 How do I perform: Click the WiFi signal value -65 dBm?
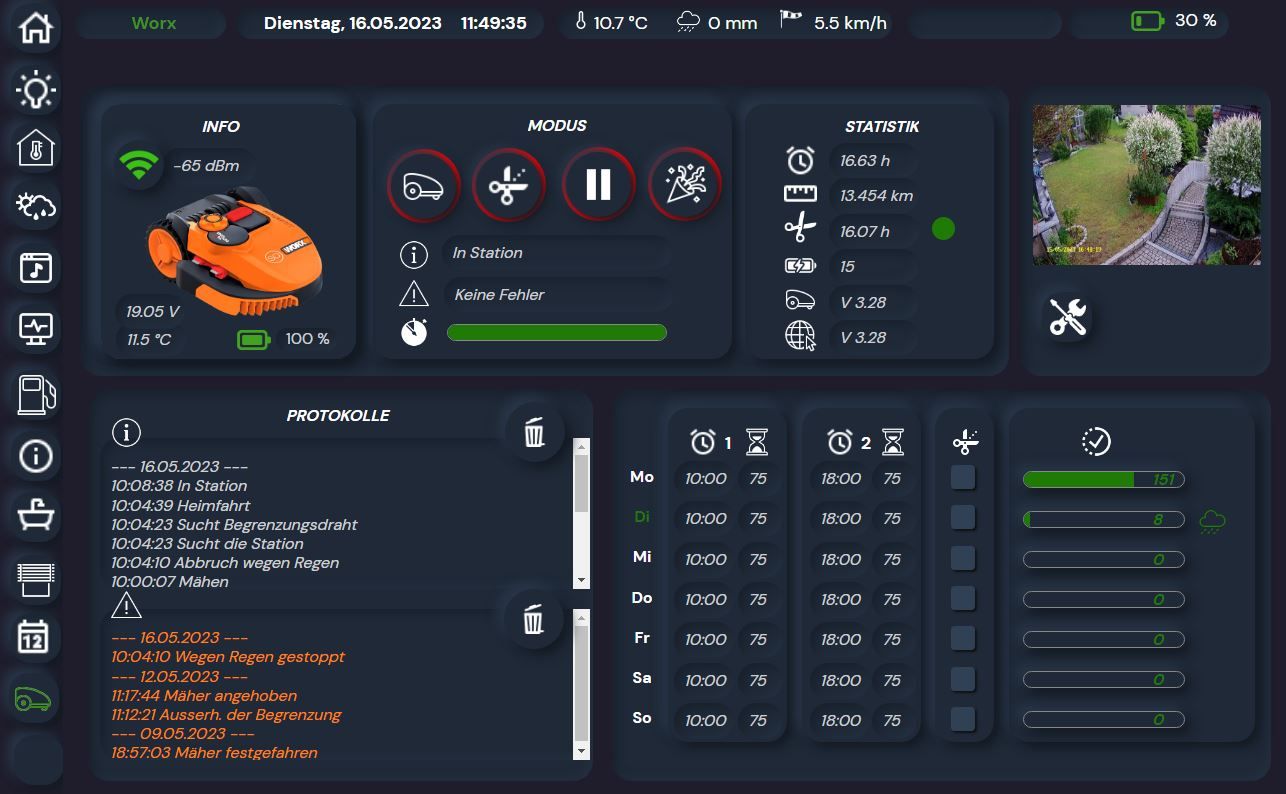[x=206, y=166]
